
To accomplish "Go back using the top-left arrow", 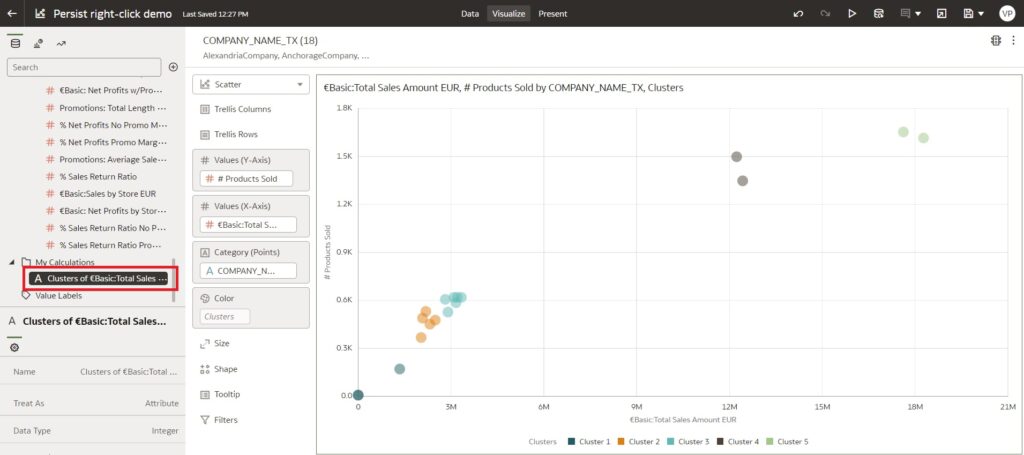I will 12,13.
